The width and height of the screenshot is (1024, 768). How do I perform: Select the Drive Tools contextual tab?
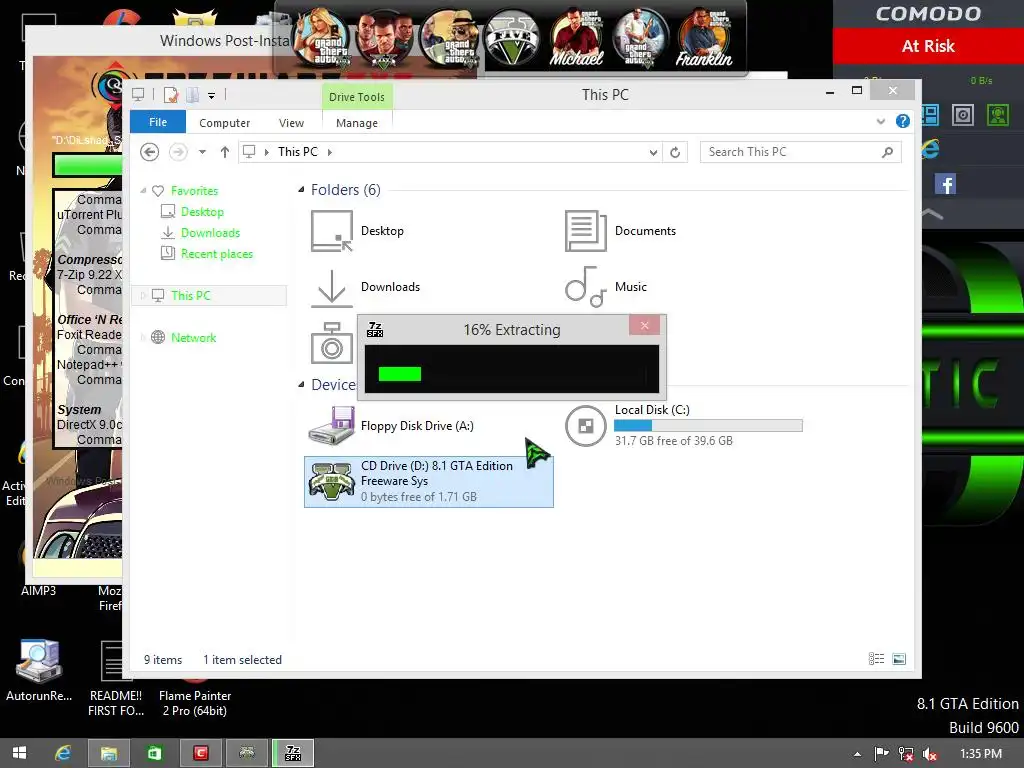tap(357, 97)
